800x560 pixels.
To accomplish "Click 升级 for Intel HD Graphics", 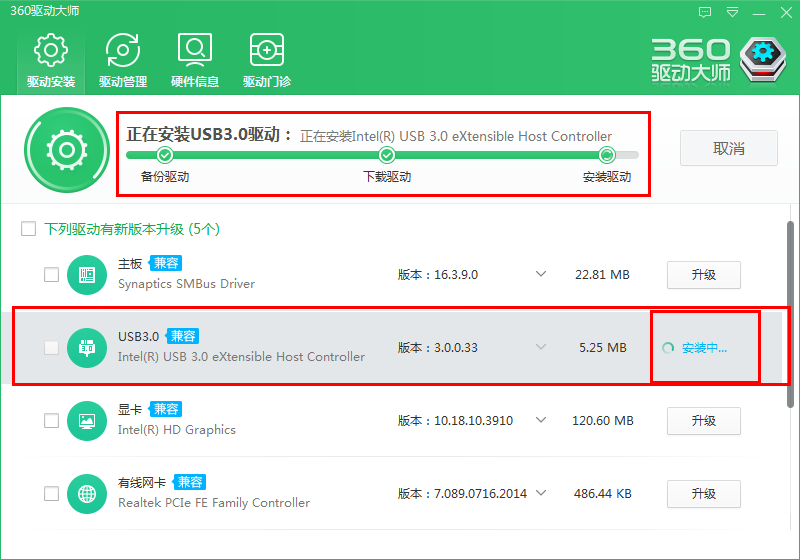I will 704,421.
